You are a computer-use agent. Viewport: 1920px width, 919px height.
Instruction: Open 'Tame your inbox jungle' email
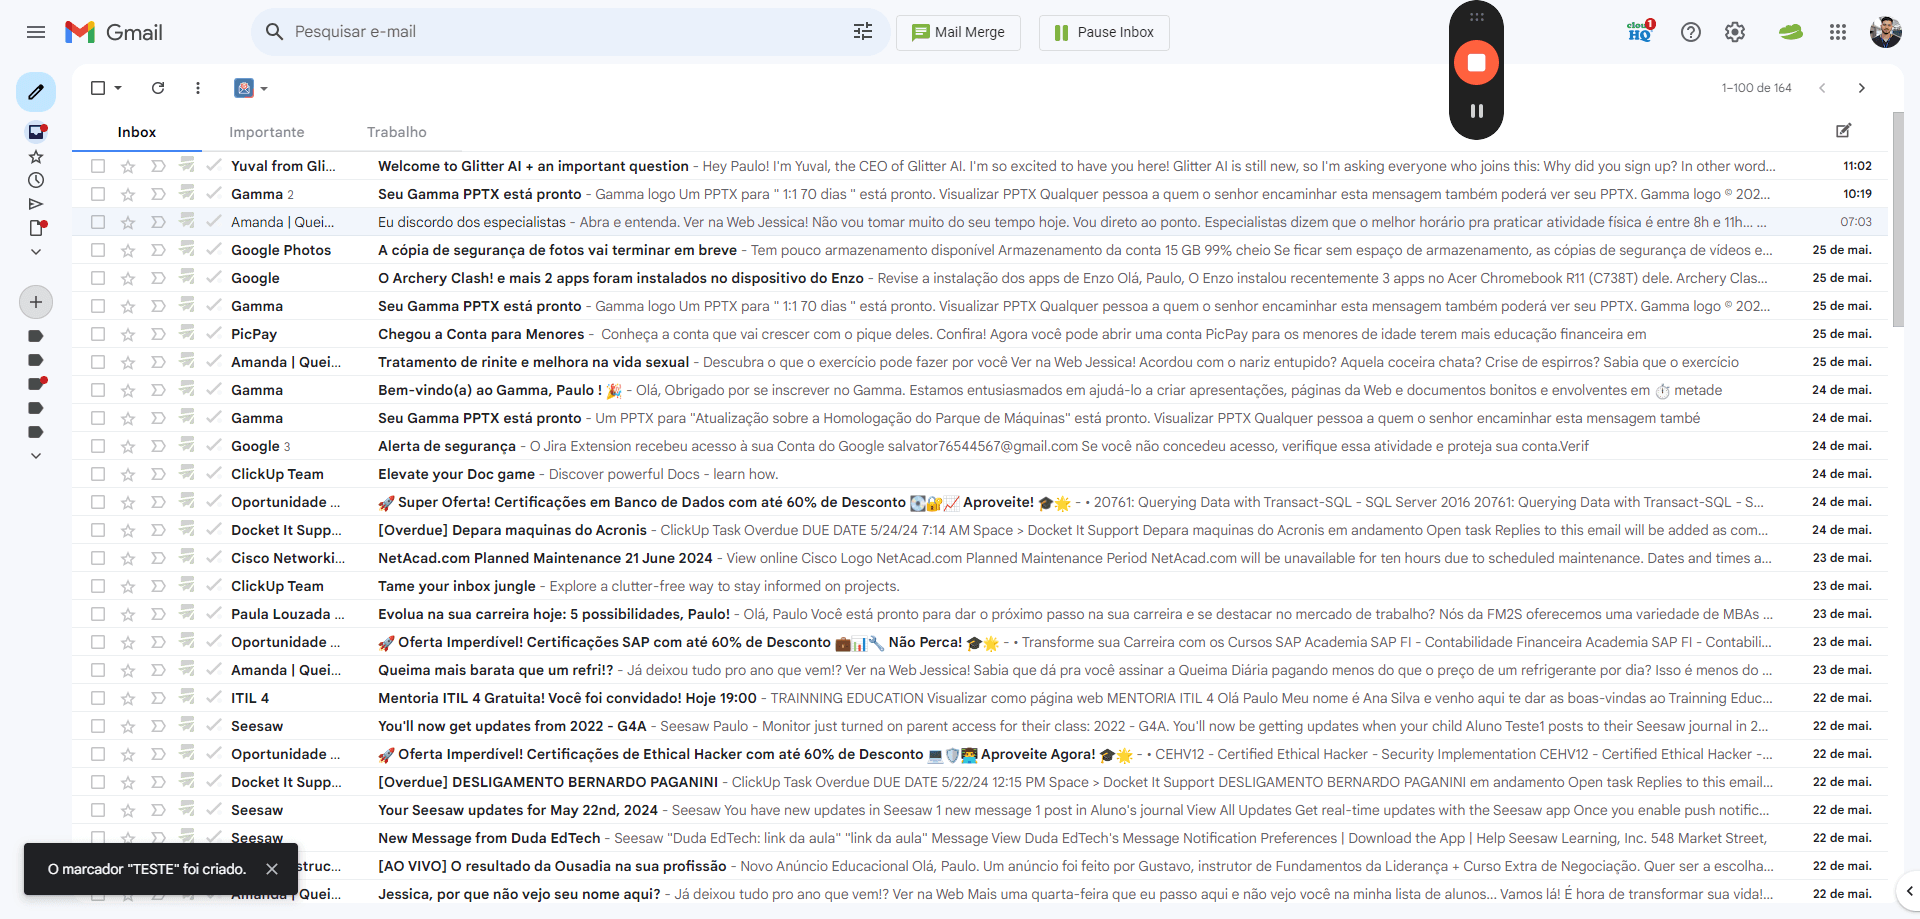point(980,586)
